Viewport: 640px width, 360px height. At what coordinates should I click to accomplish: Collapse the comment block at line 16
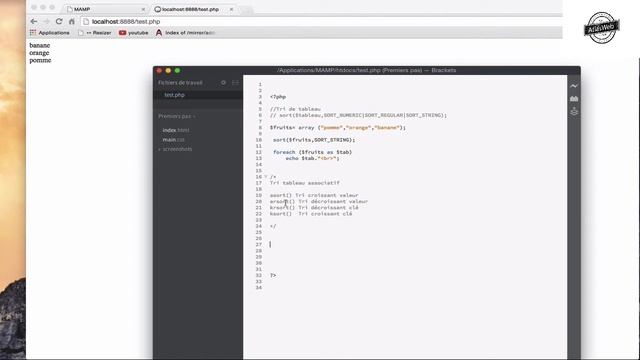(266, 177)
